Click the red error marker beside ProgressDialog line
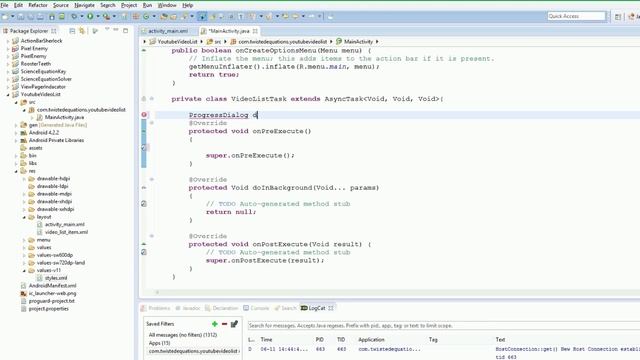The height and width of the screenshot is (360, 640). click(x=144, y=115)
